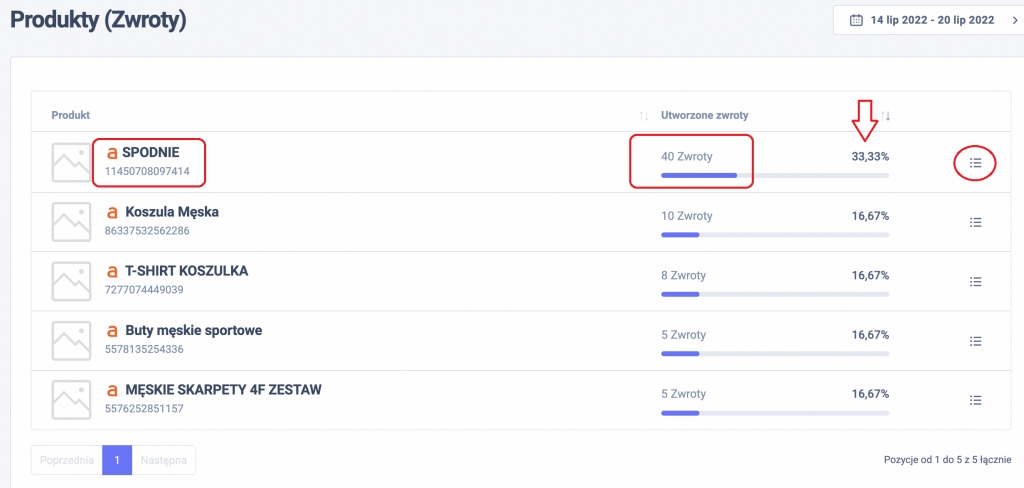Click the calendar icon in date picker

[x=856, y=20]
